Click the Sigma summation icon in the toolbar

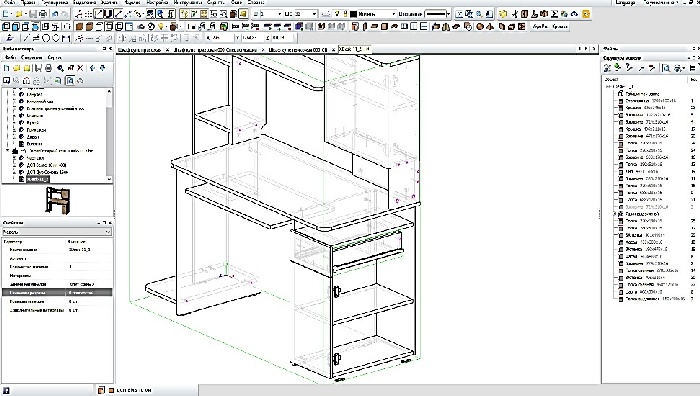click(555, 14)
